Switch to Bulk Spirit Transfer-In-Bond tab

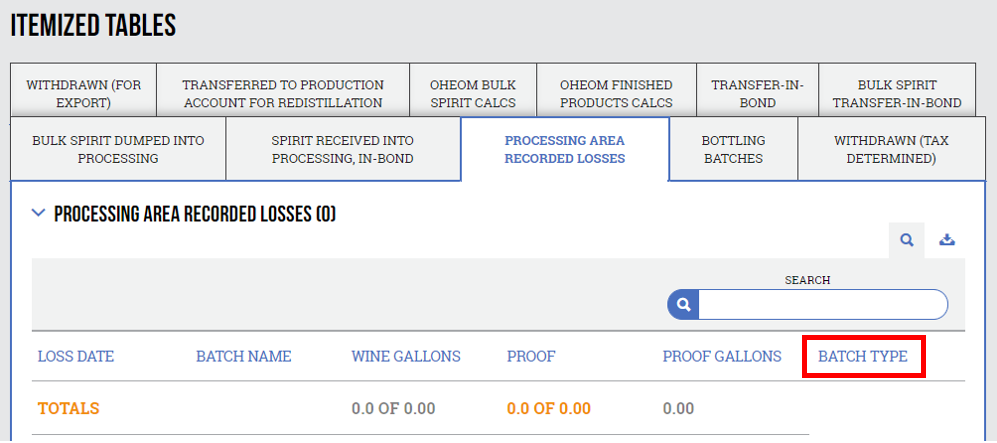coord(897,94)
